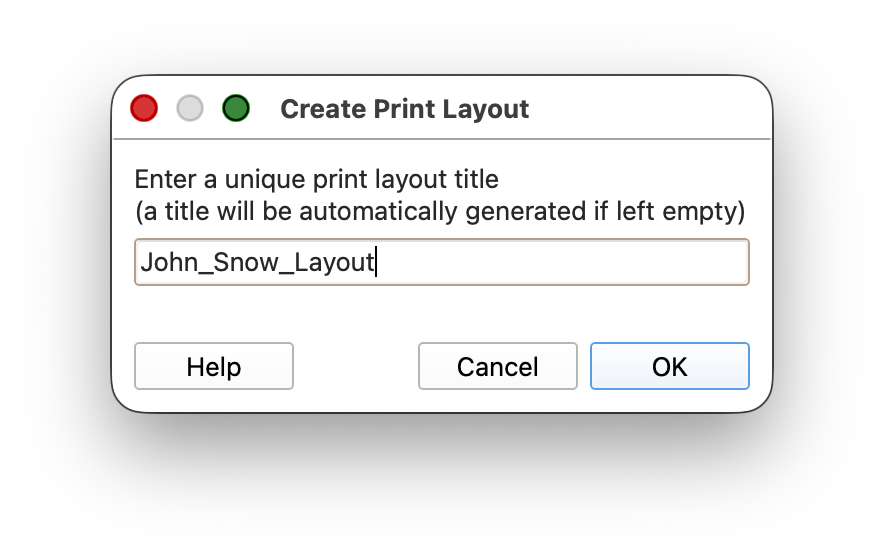The image size is (884, 560).
Task: Cancel the Create Print Layout dialog
Action: 497,367
